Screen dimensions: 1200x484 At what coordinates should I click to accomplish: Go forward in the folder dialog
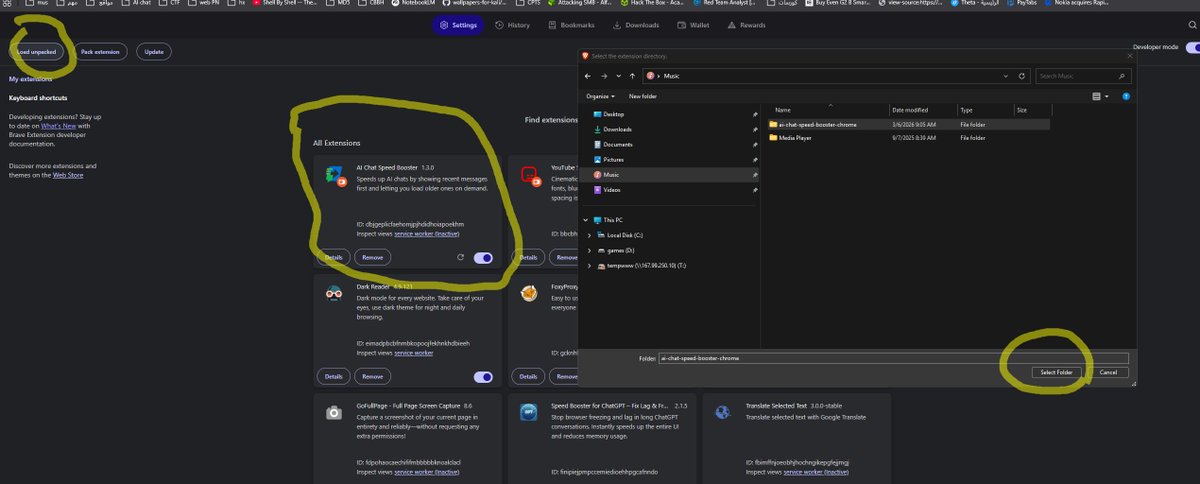tap(604, 76)
